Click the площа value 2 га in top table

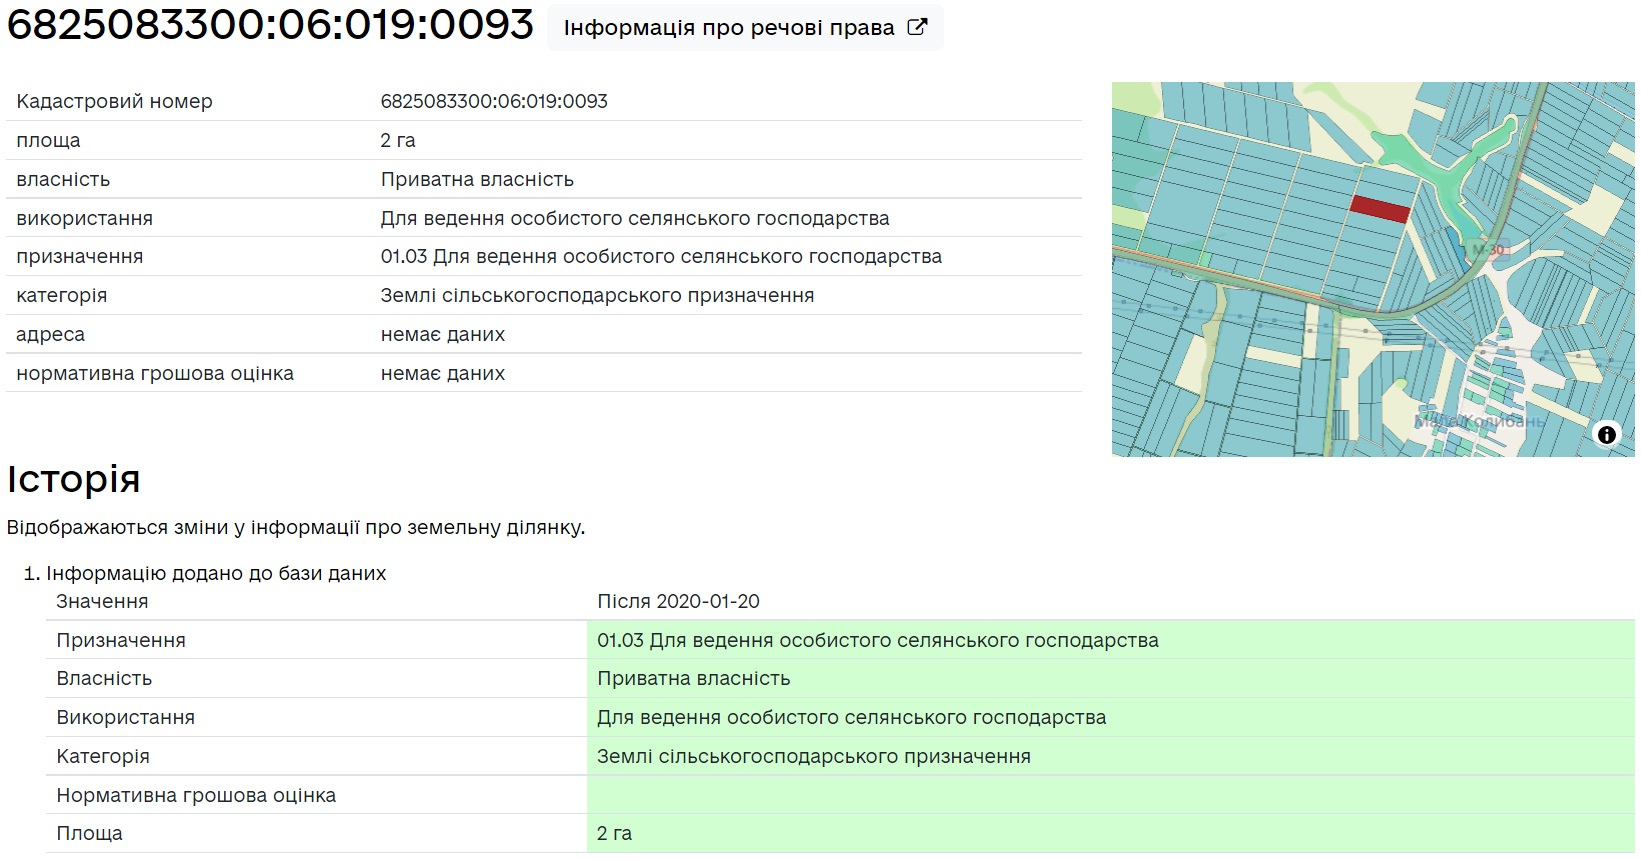pyautogui.click(x=398, y=140)
